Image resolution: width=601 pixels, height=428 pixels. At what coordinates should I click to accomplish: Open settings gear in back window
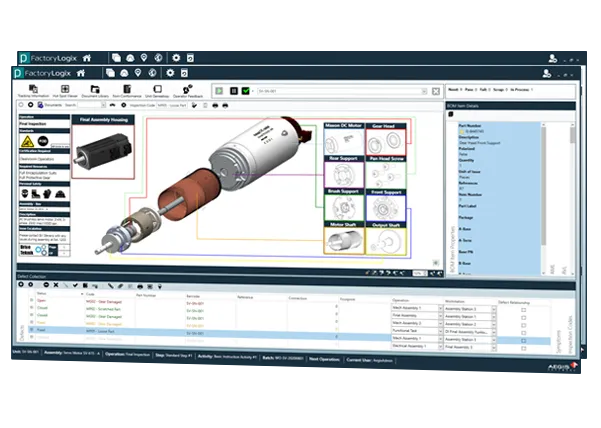[x=176, y=58]
